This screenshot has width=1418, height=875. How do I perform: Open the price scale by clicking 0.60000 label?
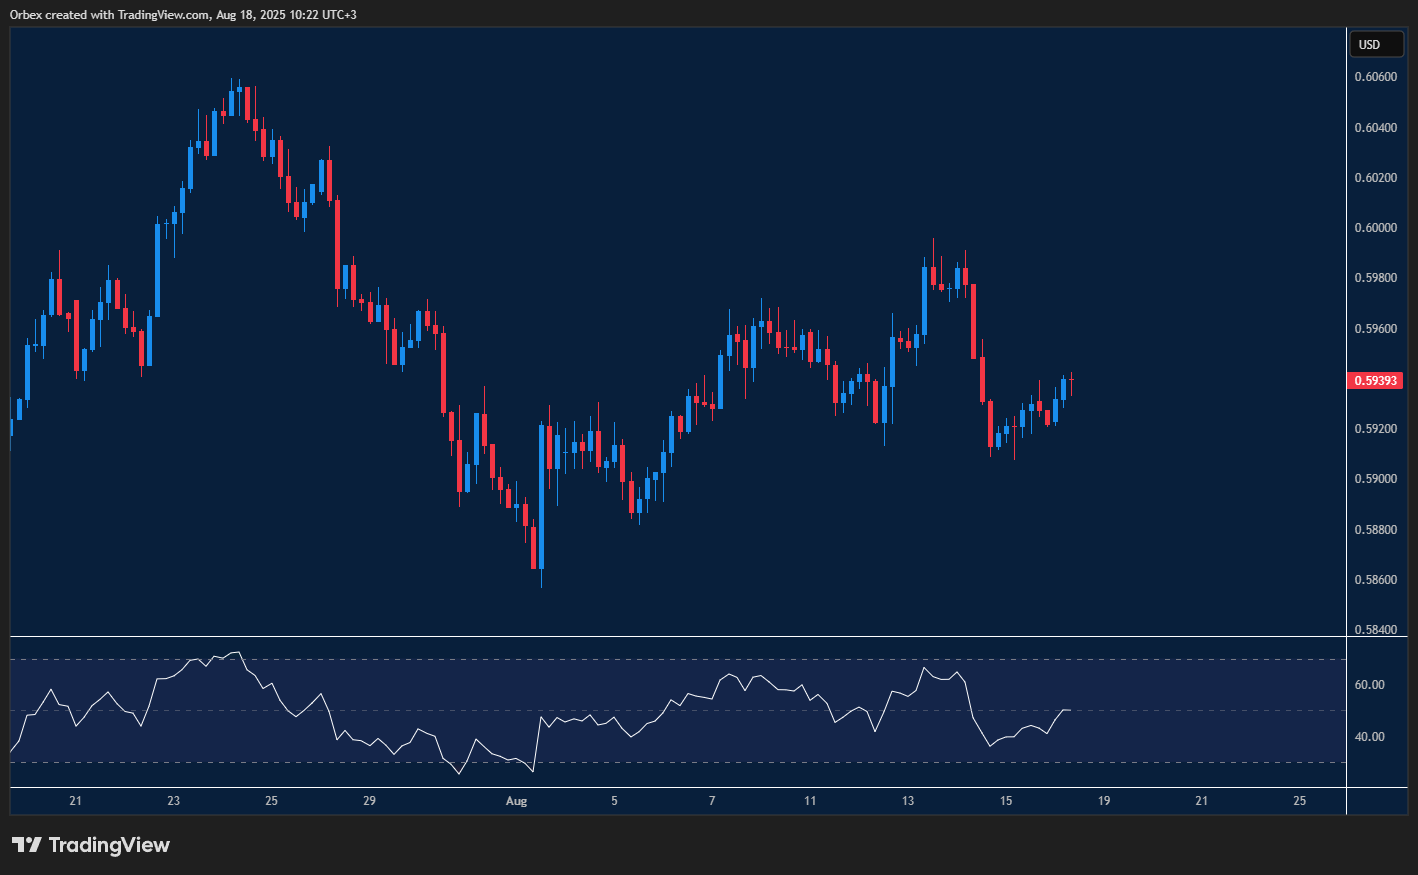pyautogui.click(x=1374, y=227)
